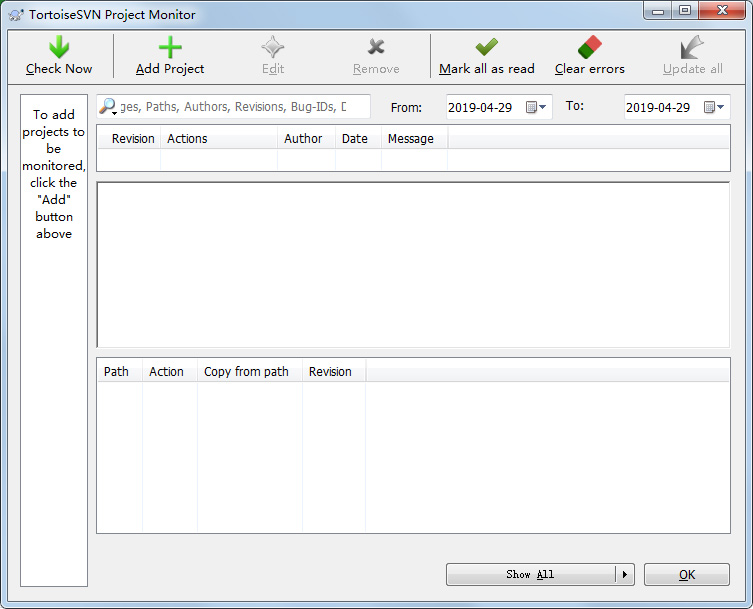753x609 pixels.
Task: Click the TortoiseSVN title bar icon
Action: pyautogui.click(x=16, y=15)
